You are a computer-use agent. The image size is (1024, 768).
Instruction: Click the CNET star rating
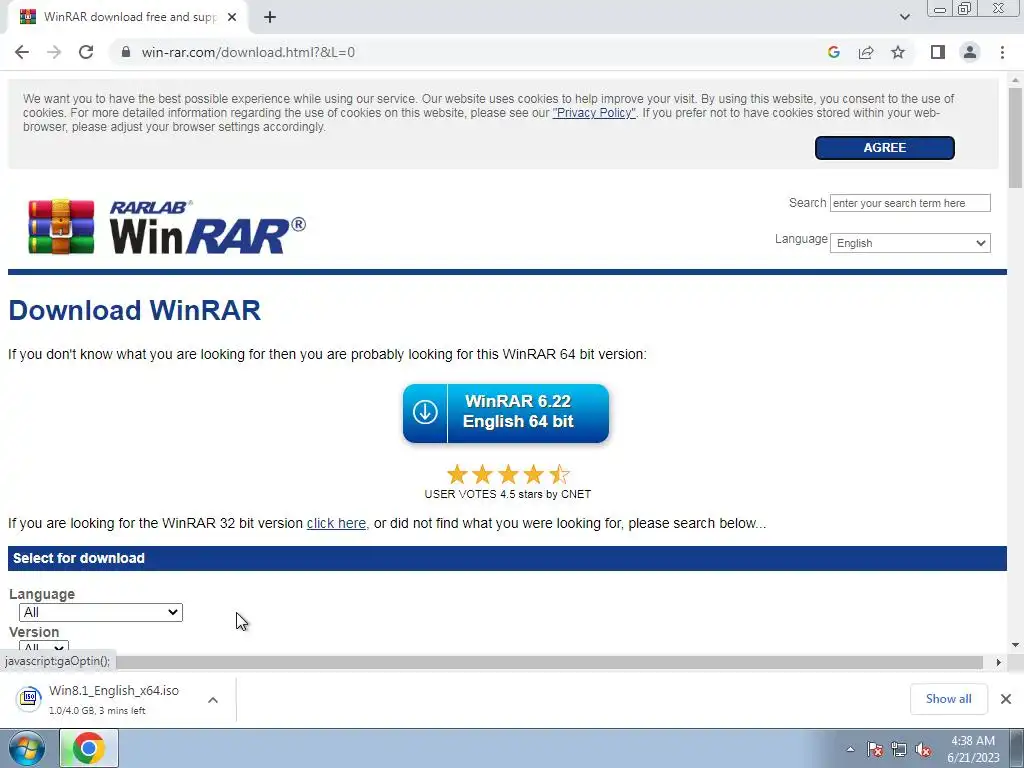click(507, 474)
